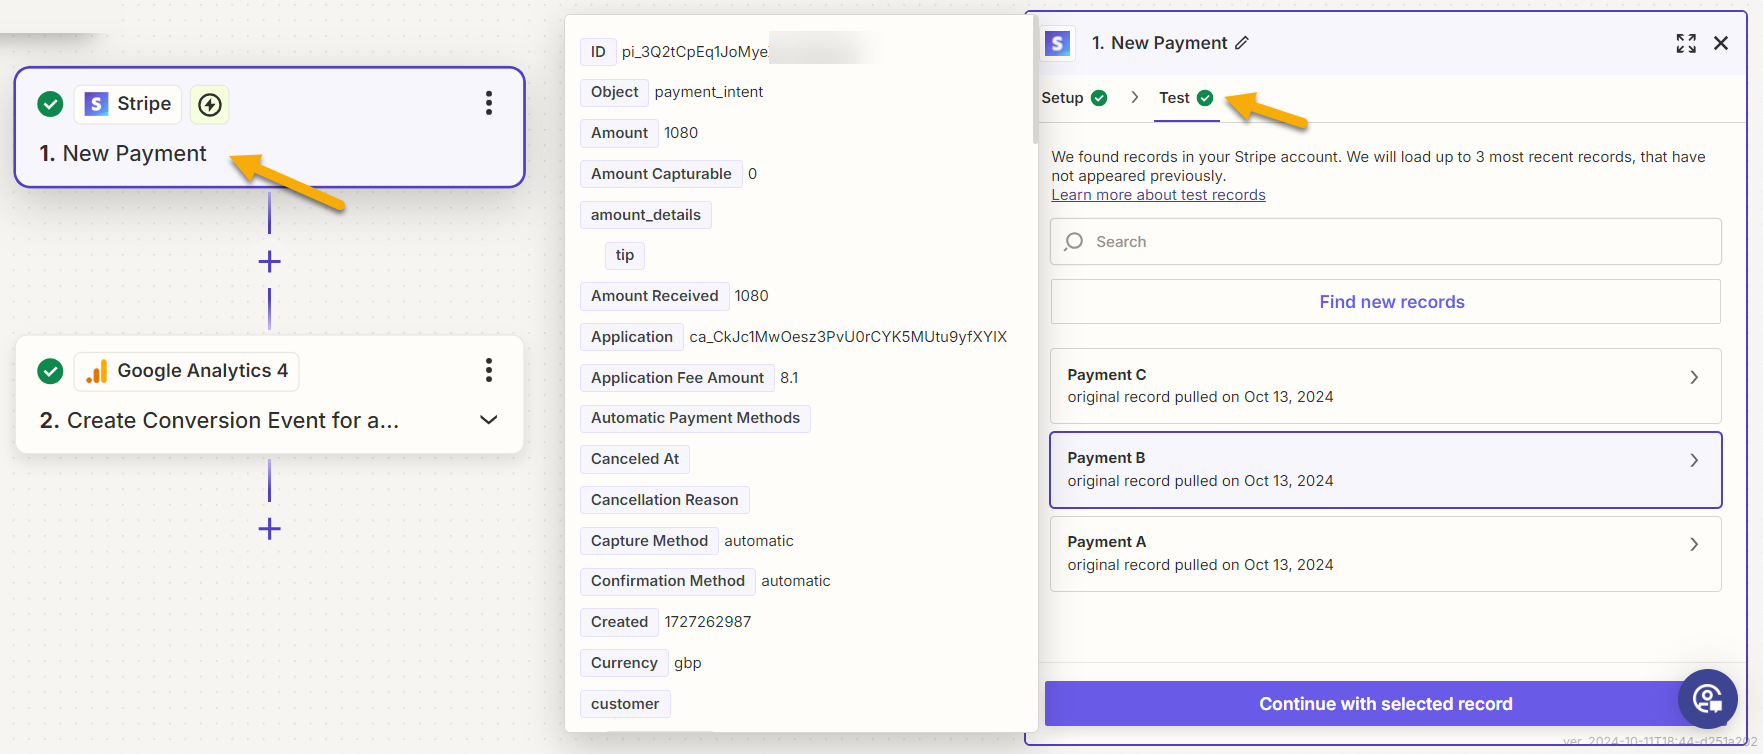
Task: Click the 1727262987 created value
Action: (x=708, y=622)
